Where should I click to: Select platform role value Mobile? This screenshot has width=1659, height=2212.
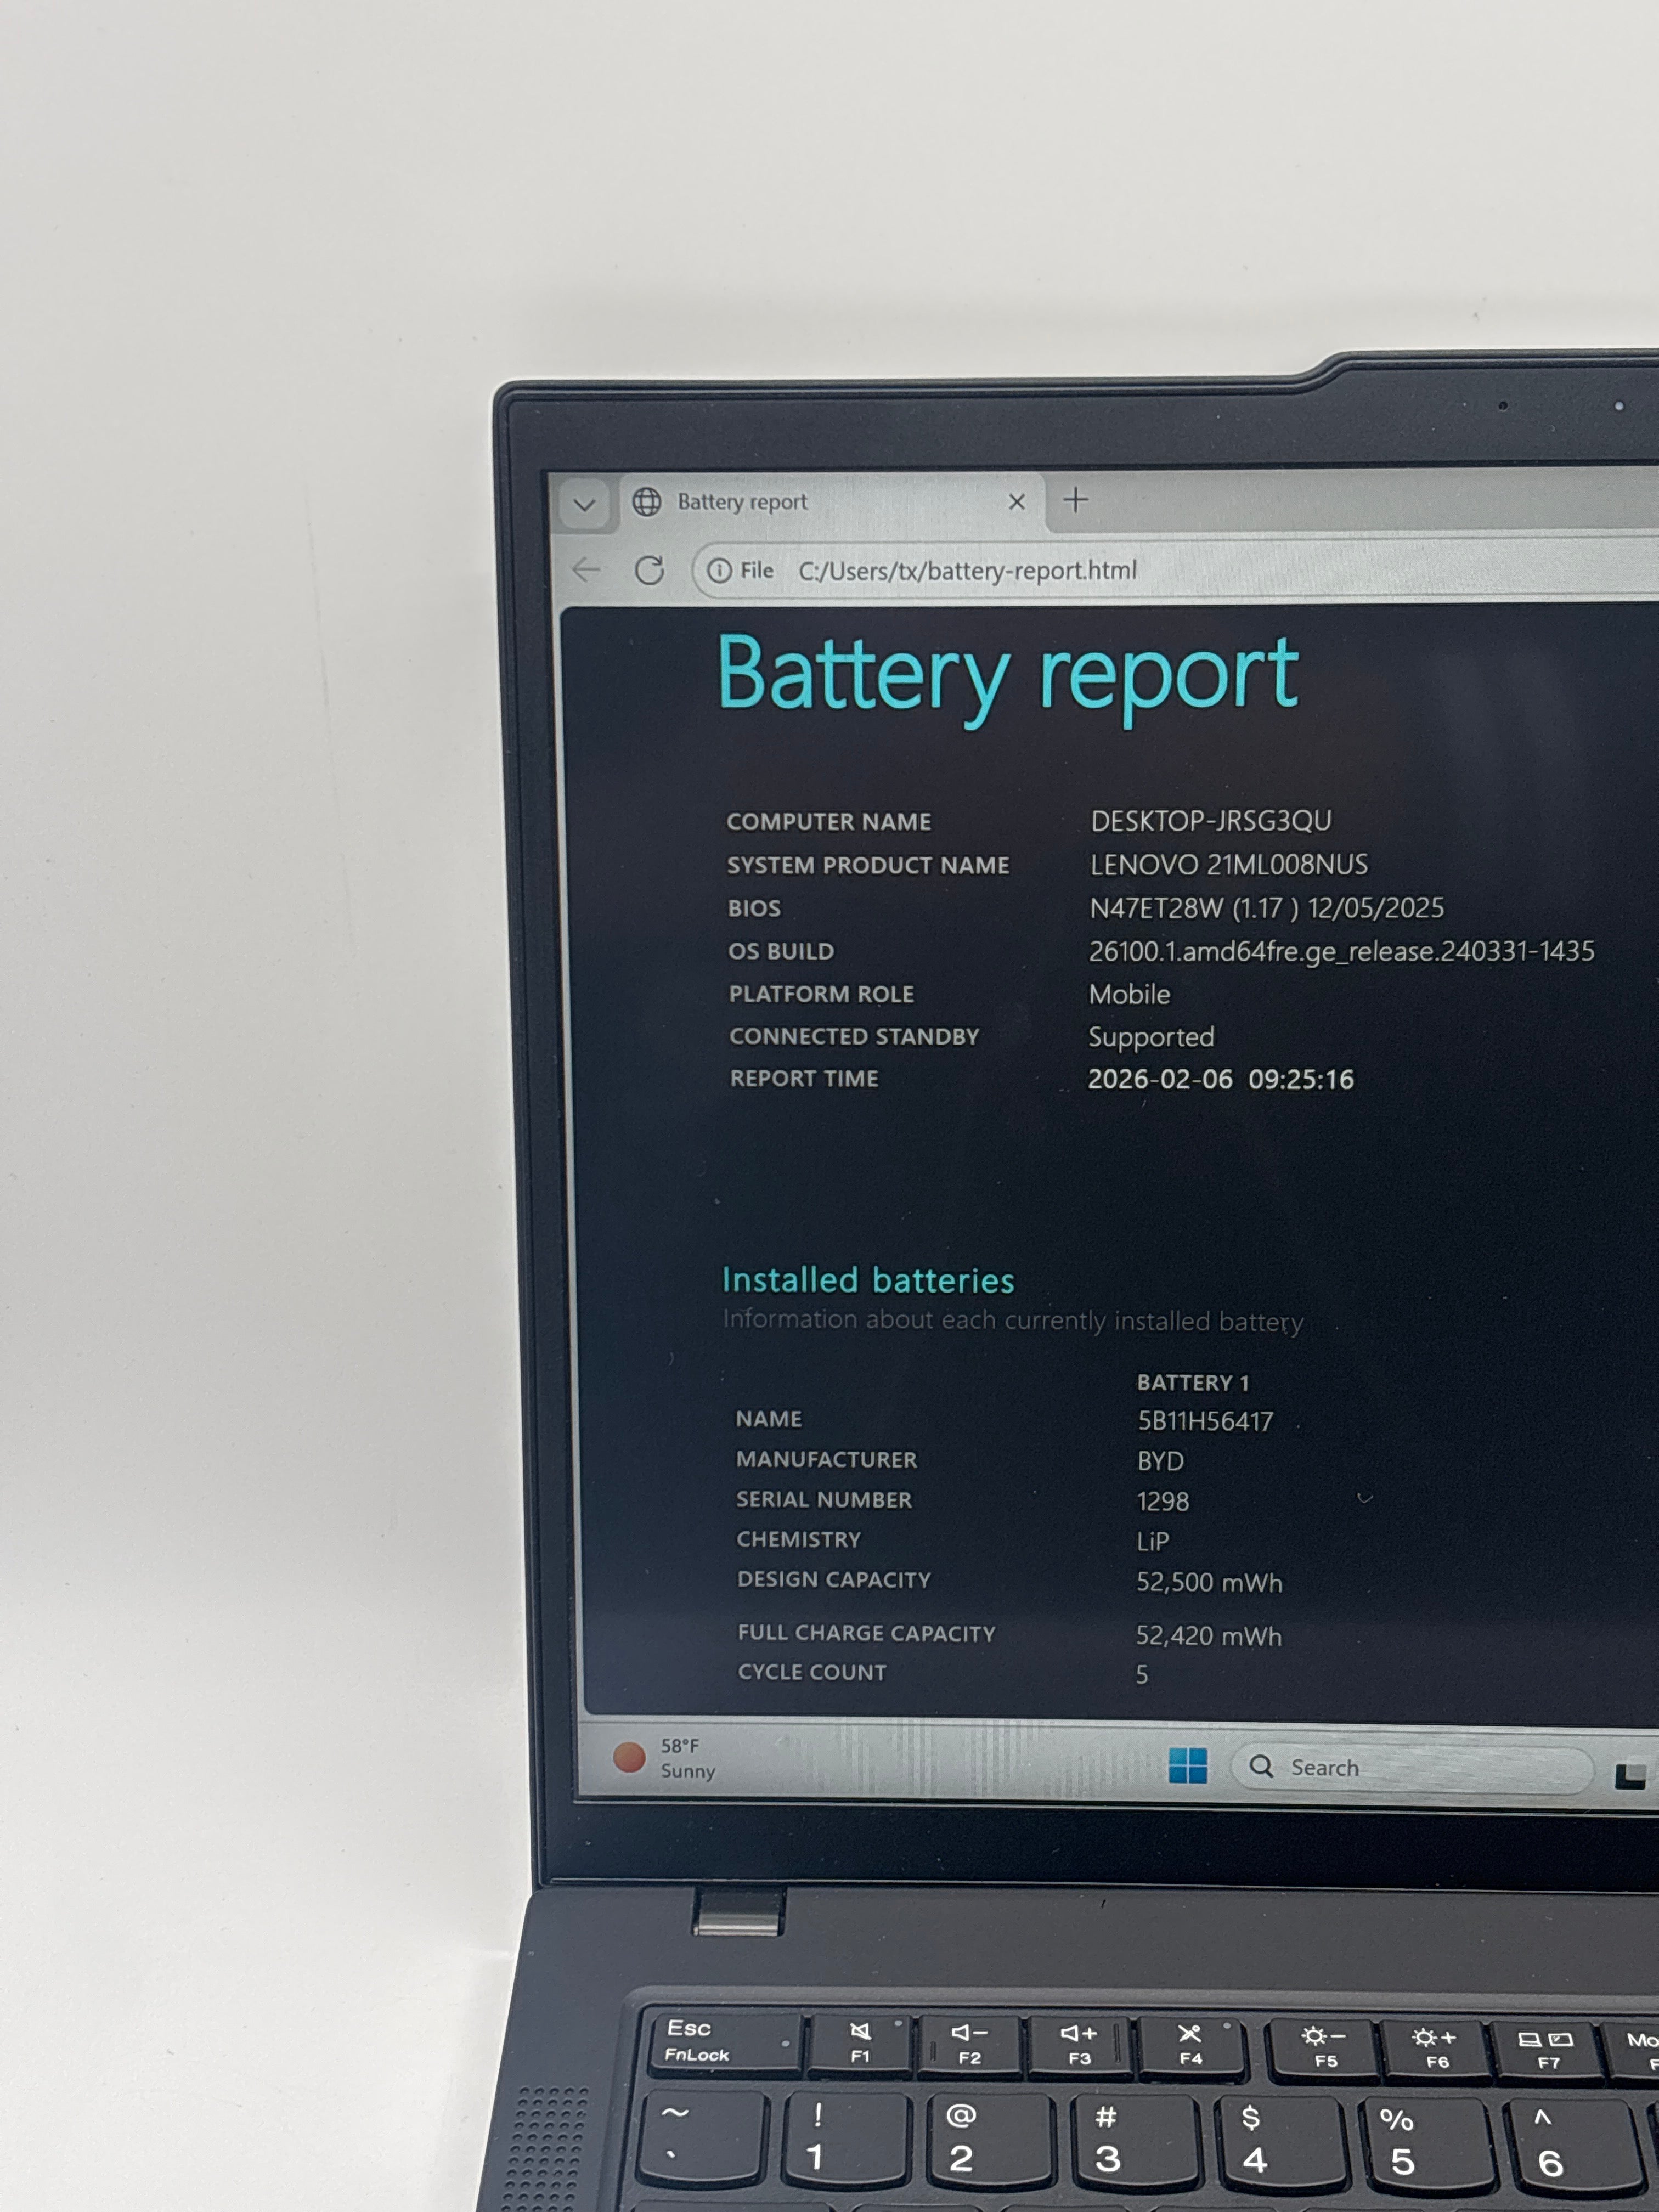point(1129,994)
